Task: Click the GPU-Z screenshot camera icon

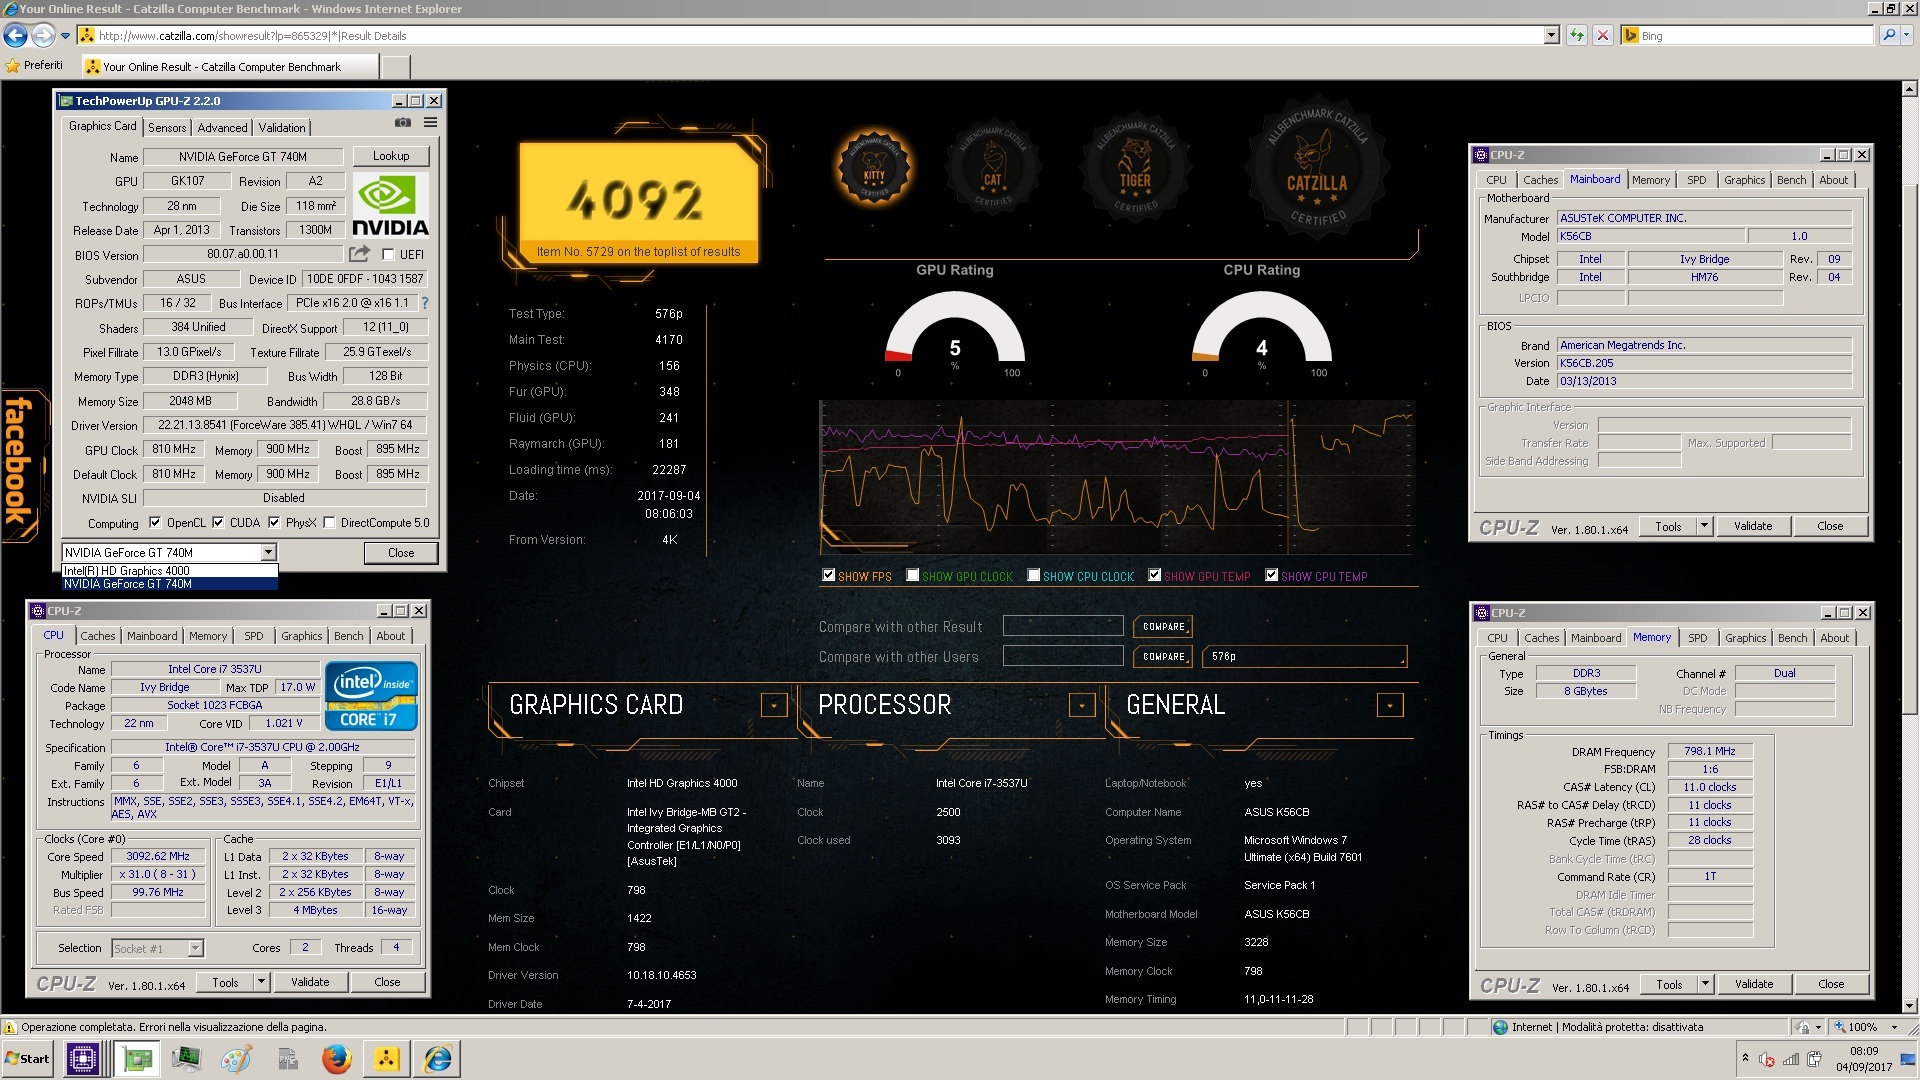Action: point(402,123)
